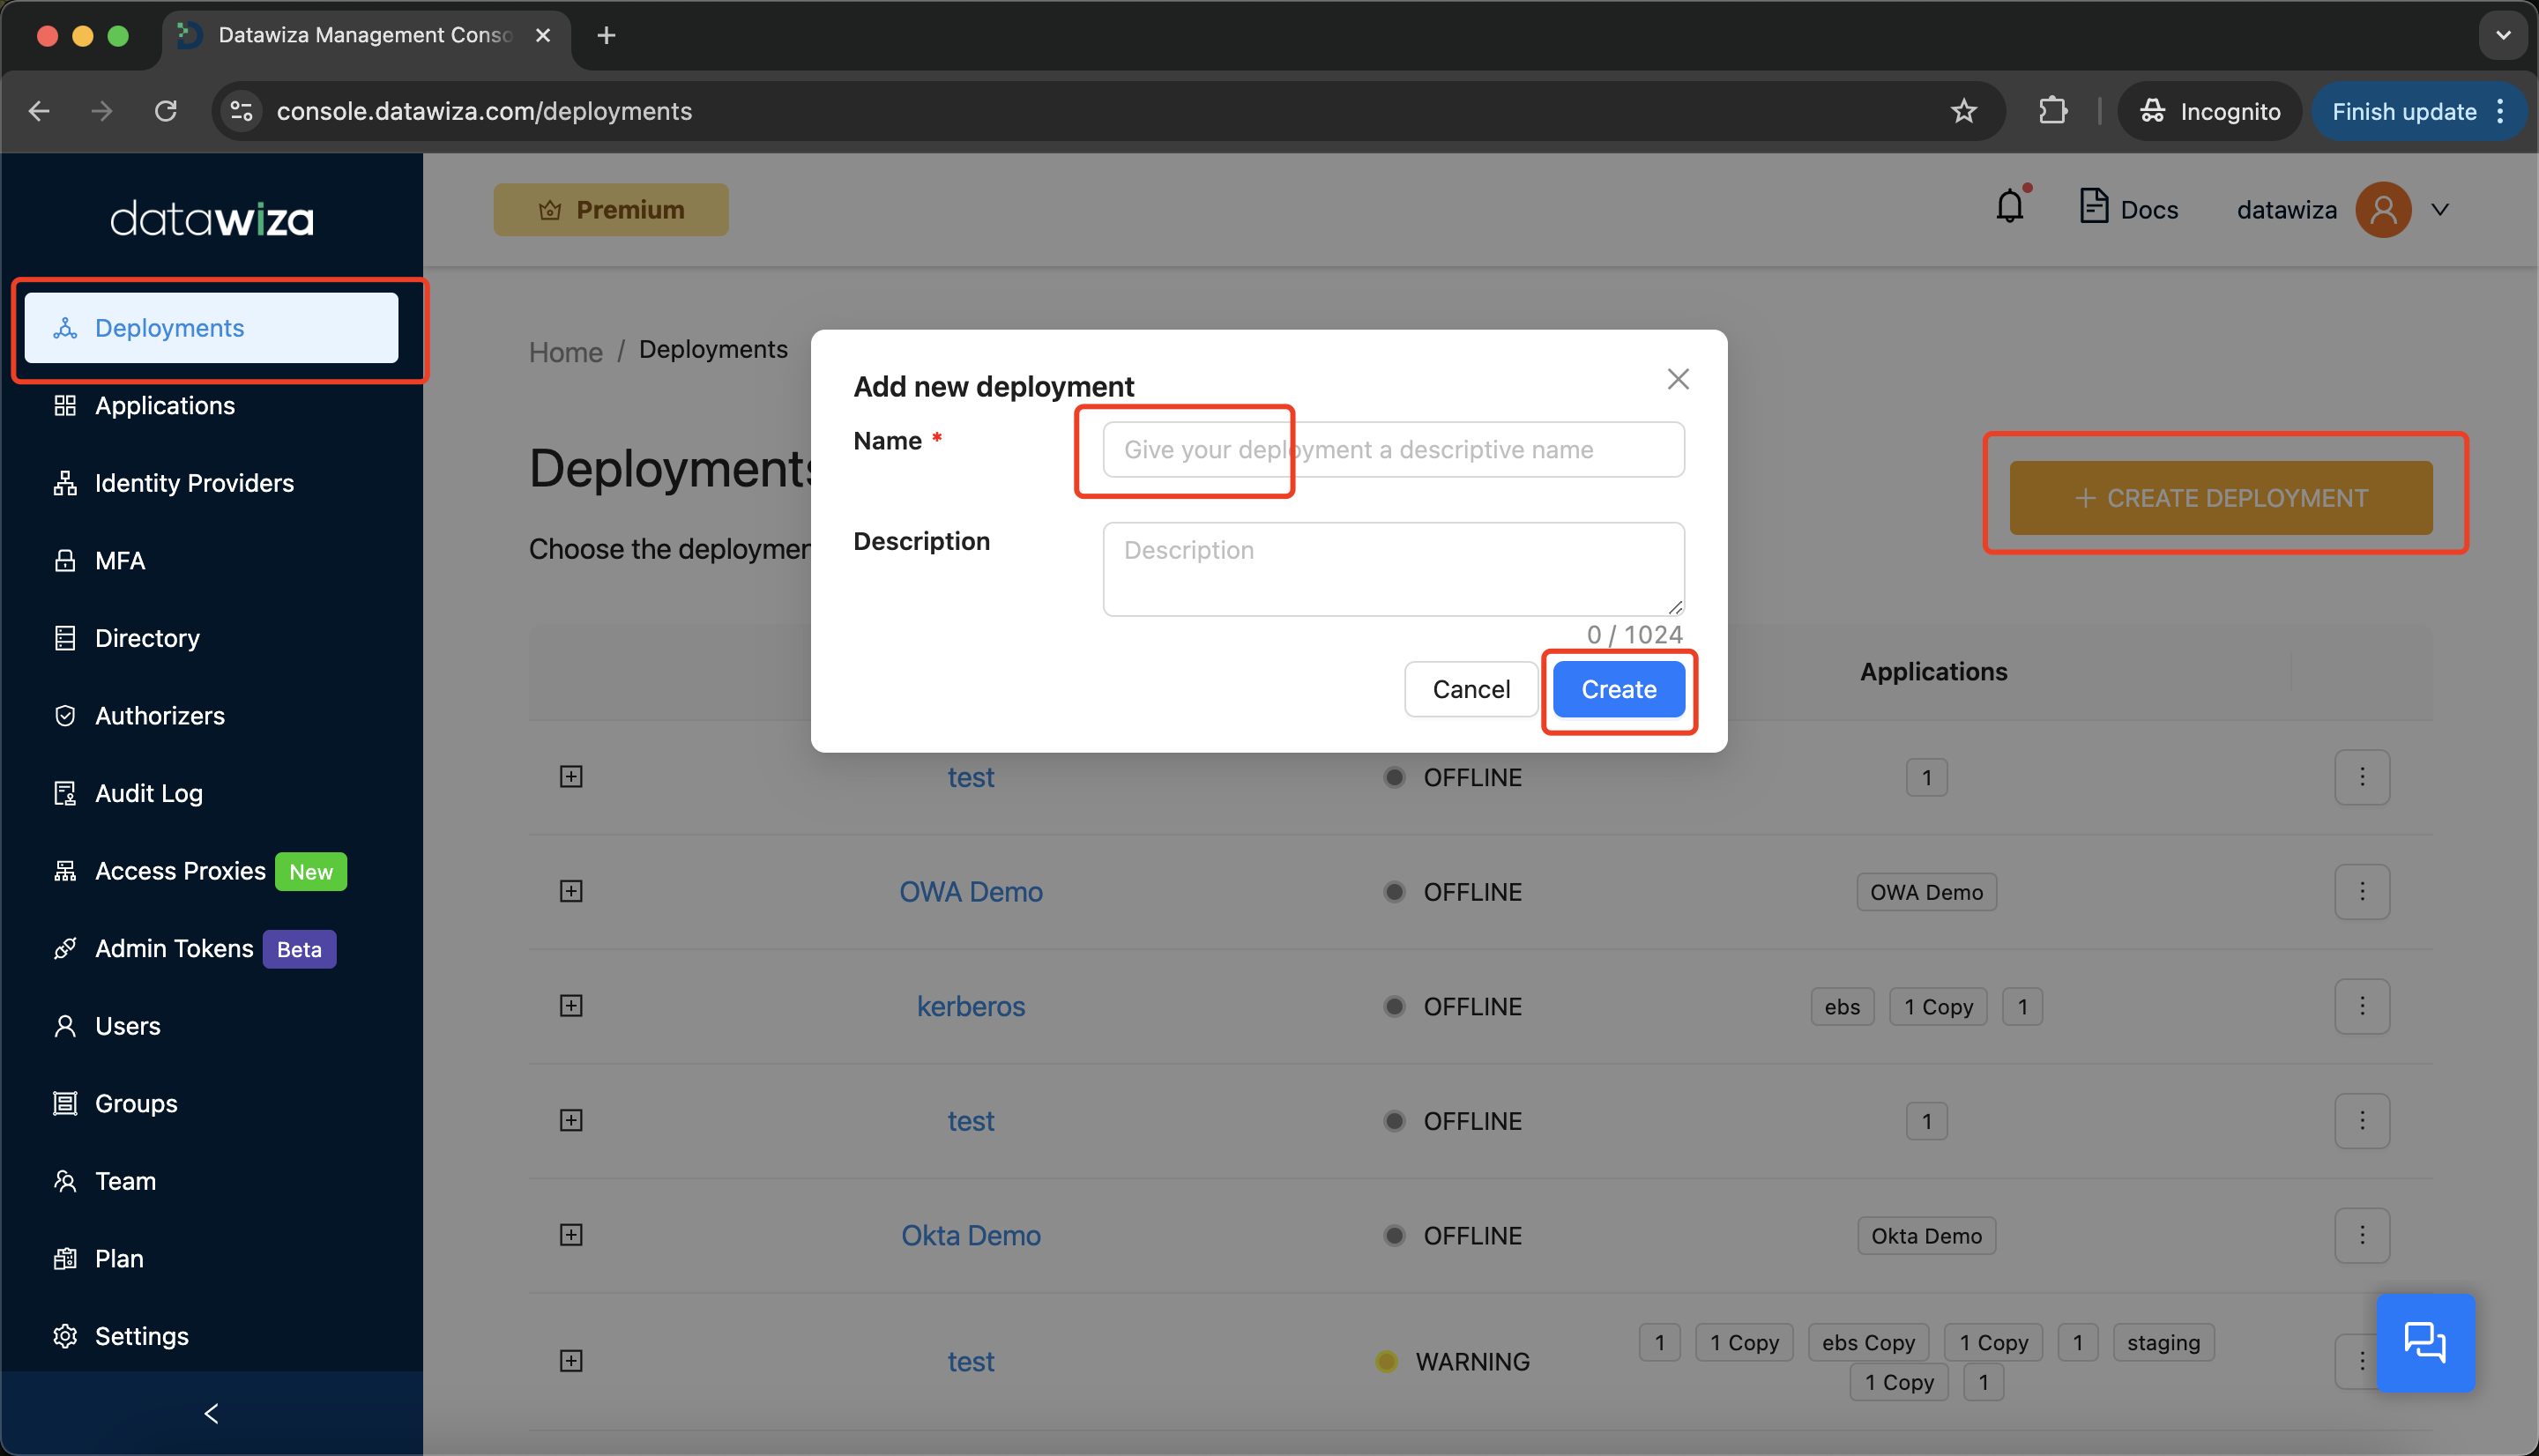This screenshot has width=2539, height=1456.
Task: Open the kerberos deployment link
Action: [x=970, y=1006]
